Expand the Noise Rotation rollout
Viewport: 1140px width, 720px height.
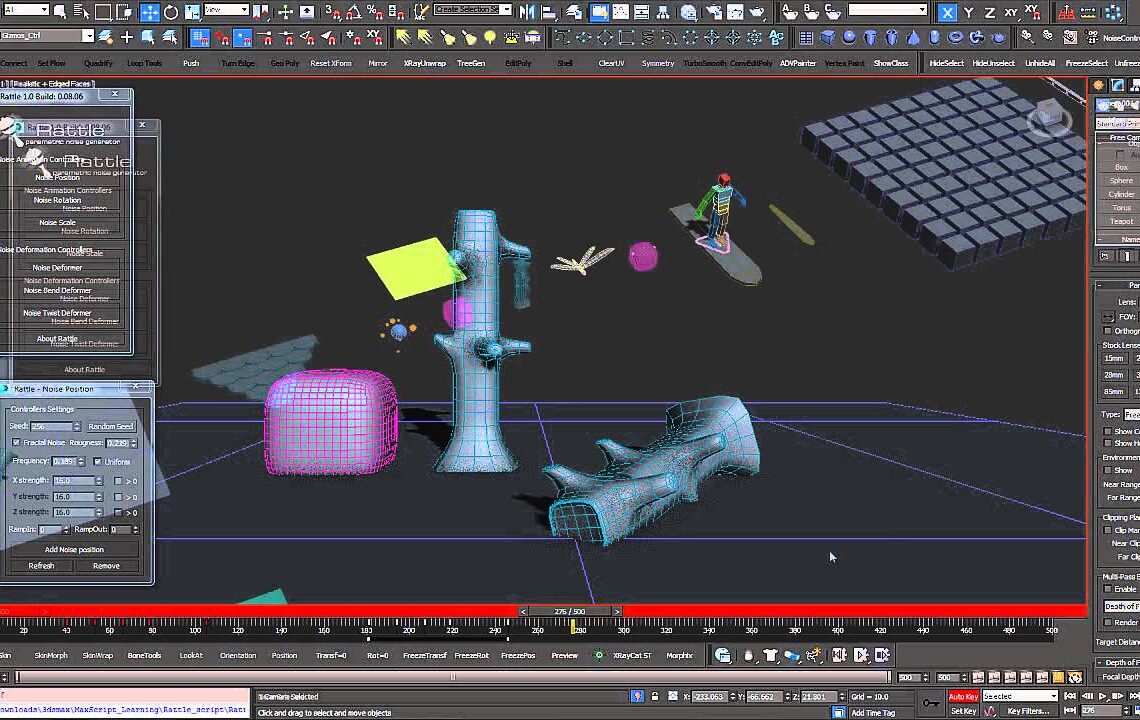click(x=57, y=200)
